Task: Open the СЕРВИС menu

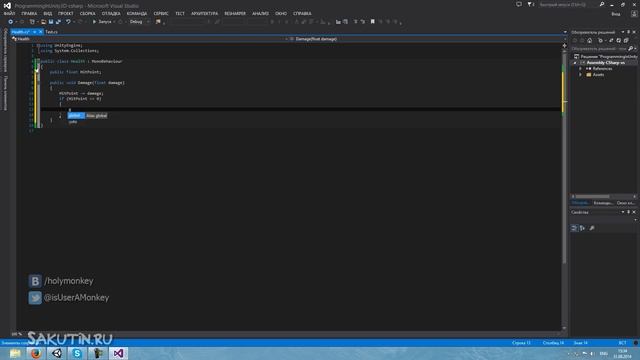Action: (161, 13)
